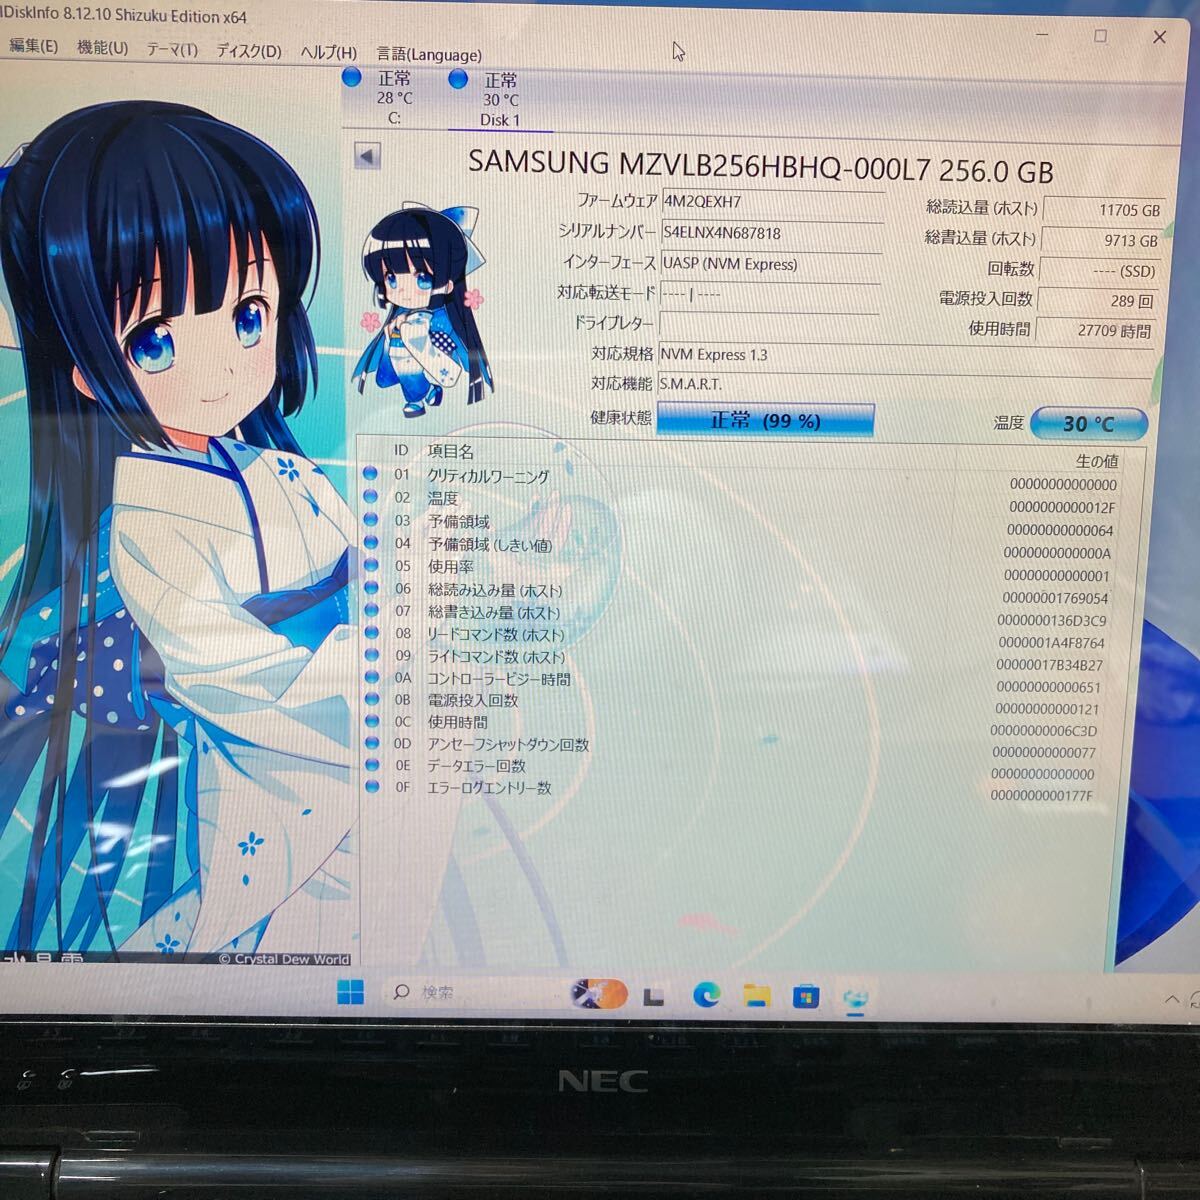Open the 編集(E) menu
The width and height of the screenshot is (1200, 1200).
(x=33, y=46)
